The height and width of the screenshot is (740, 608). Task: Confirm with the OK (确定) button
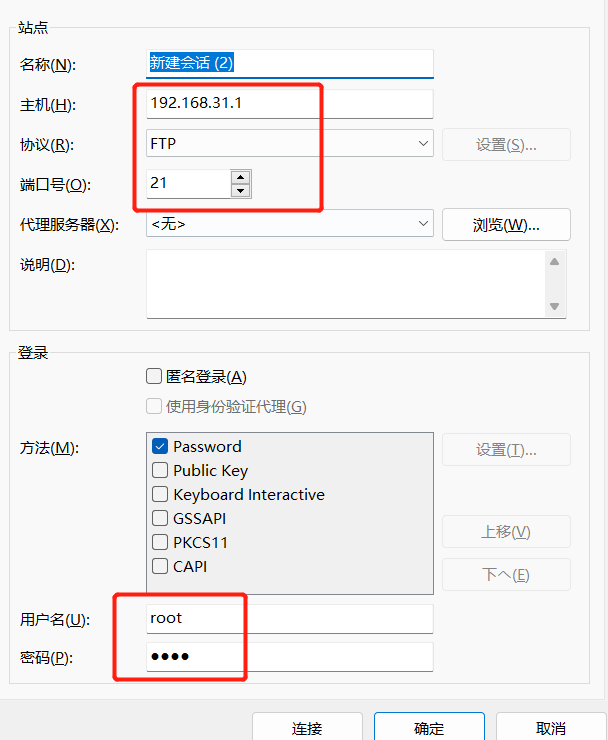(429, 728)
